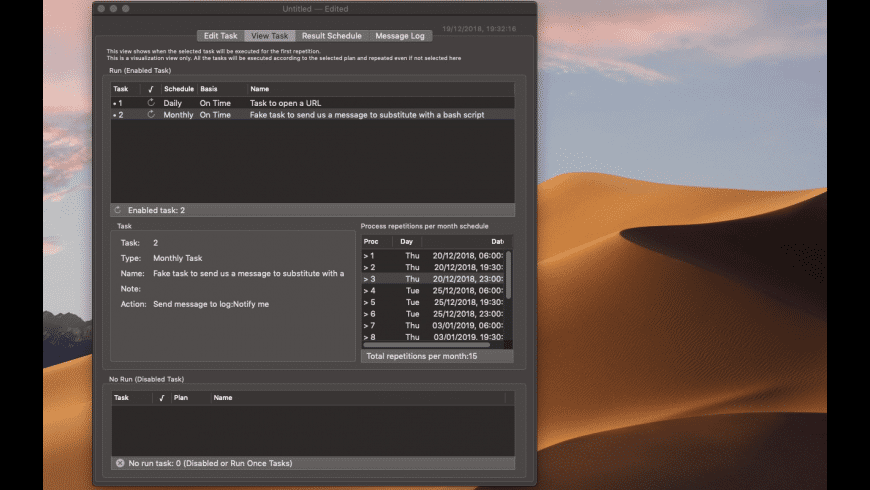The image size is (870, 490).
Task: Switch to the Edit Task tab
Action: click(x=220, y=36)
